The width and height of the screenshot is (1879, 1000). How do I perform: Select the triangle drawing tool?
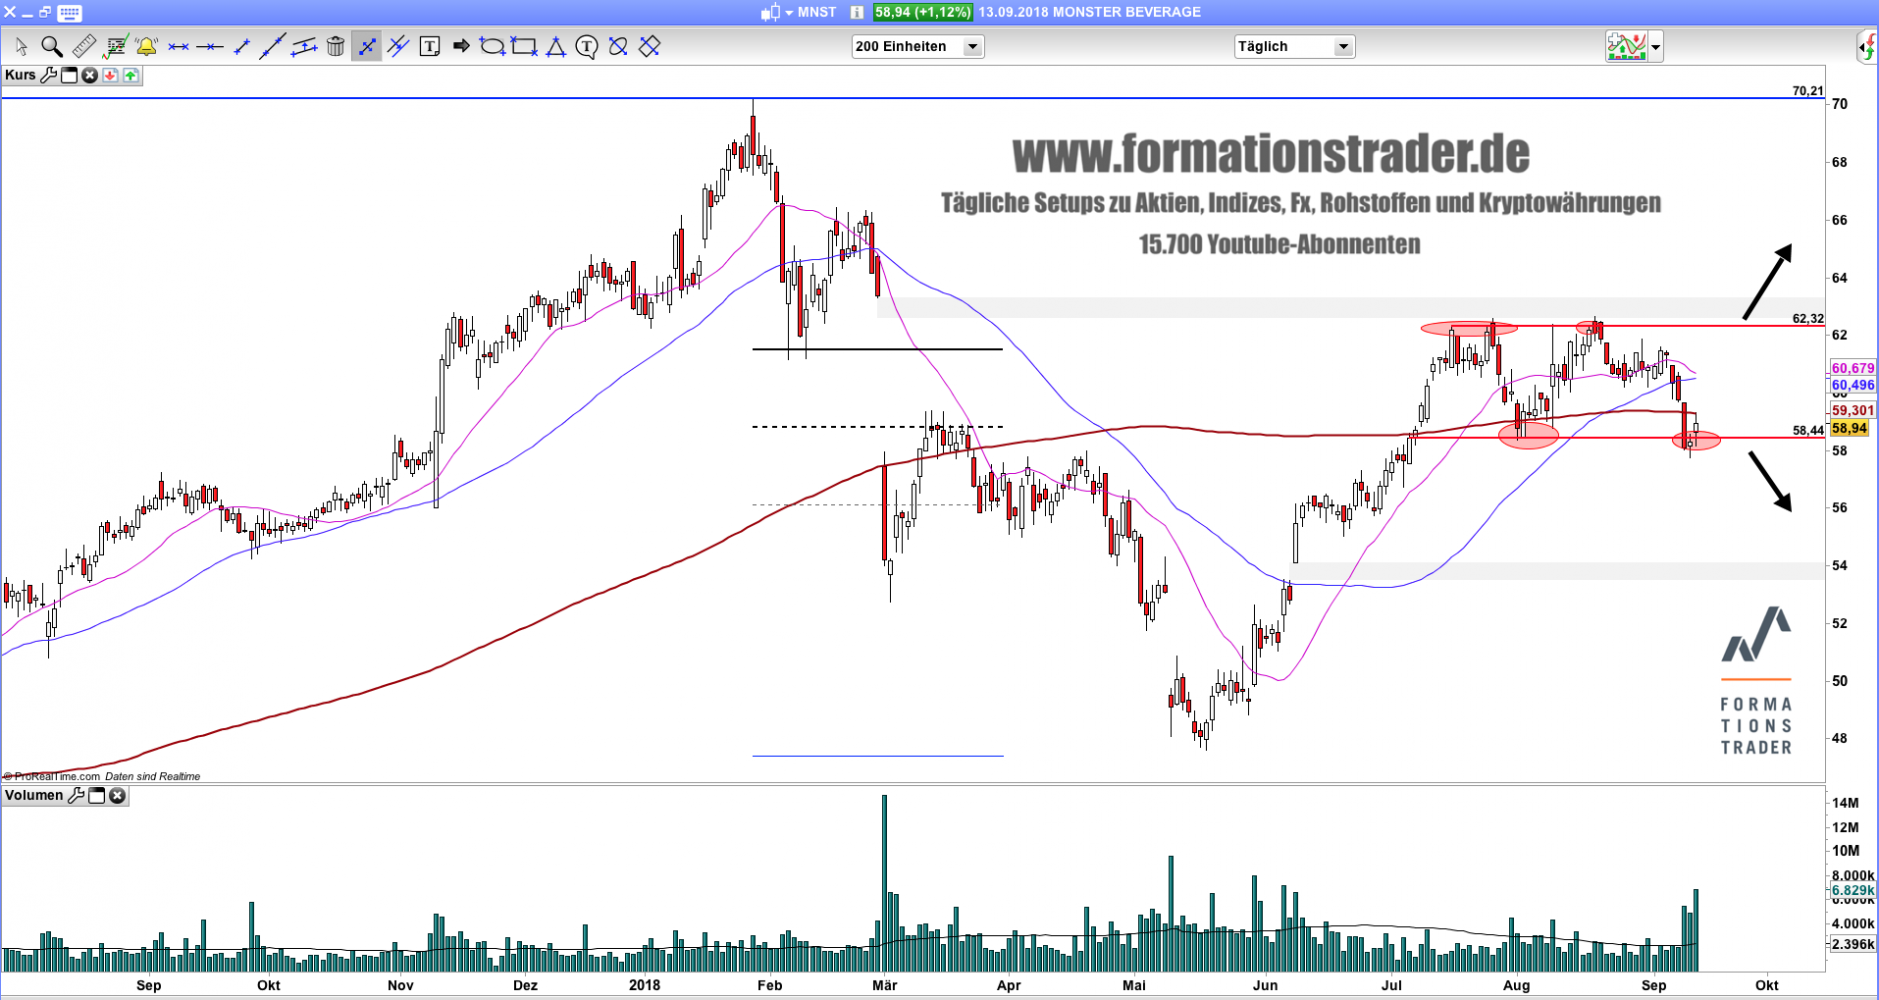555,46
